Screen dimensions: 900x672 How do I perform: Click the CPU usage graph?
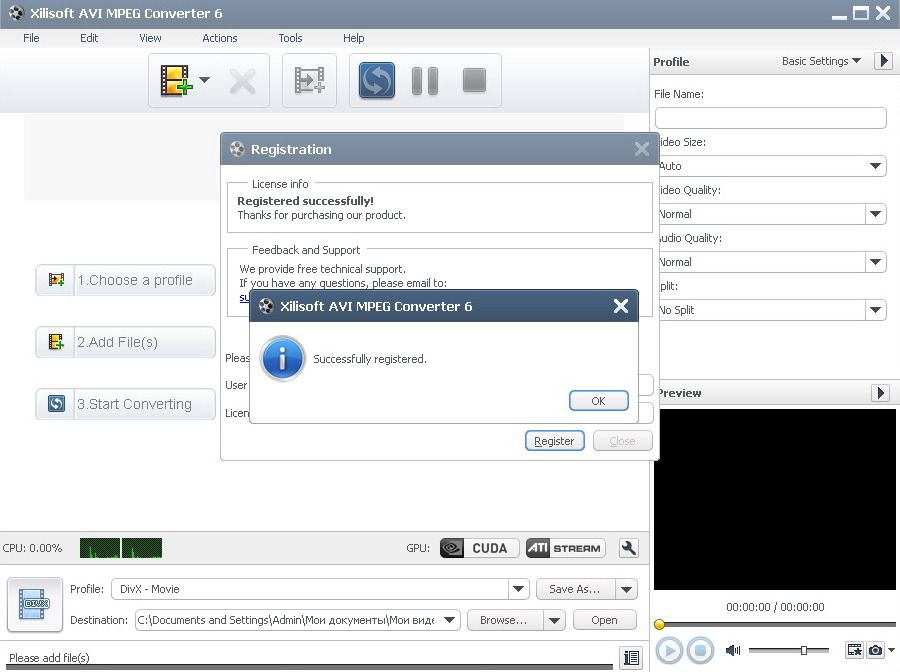121,548
